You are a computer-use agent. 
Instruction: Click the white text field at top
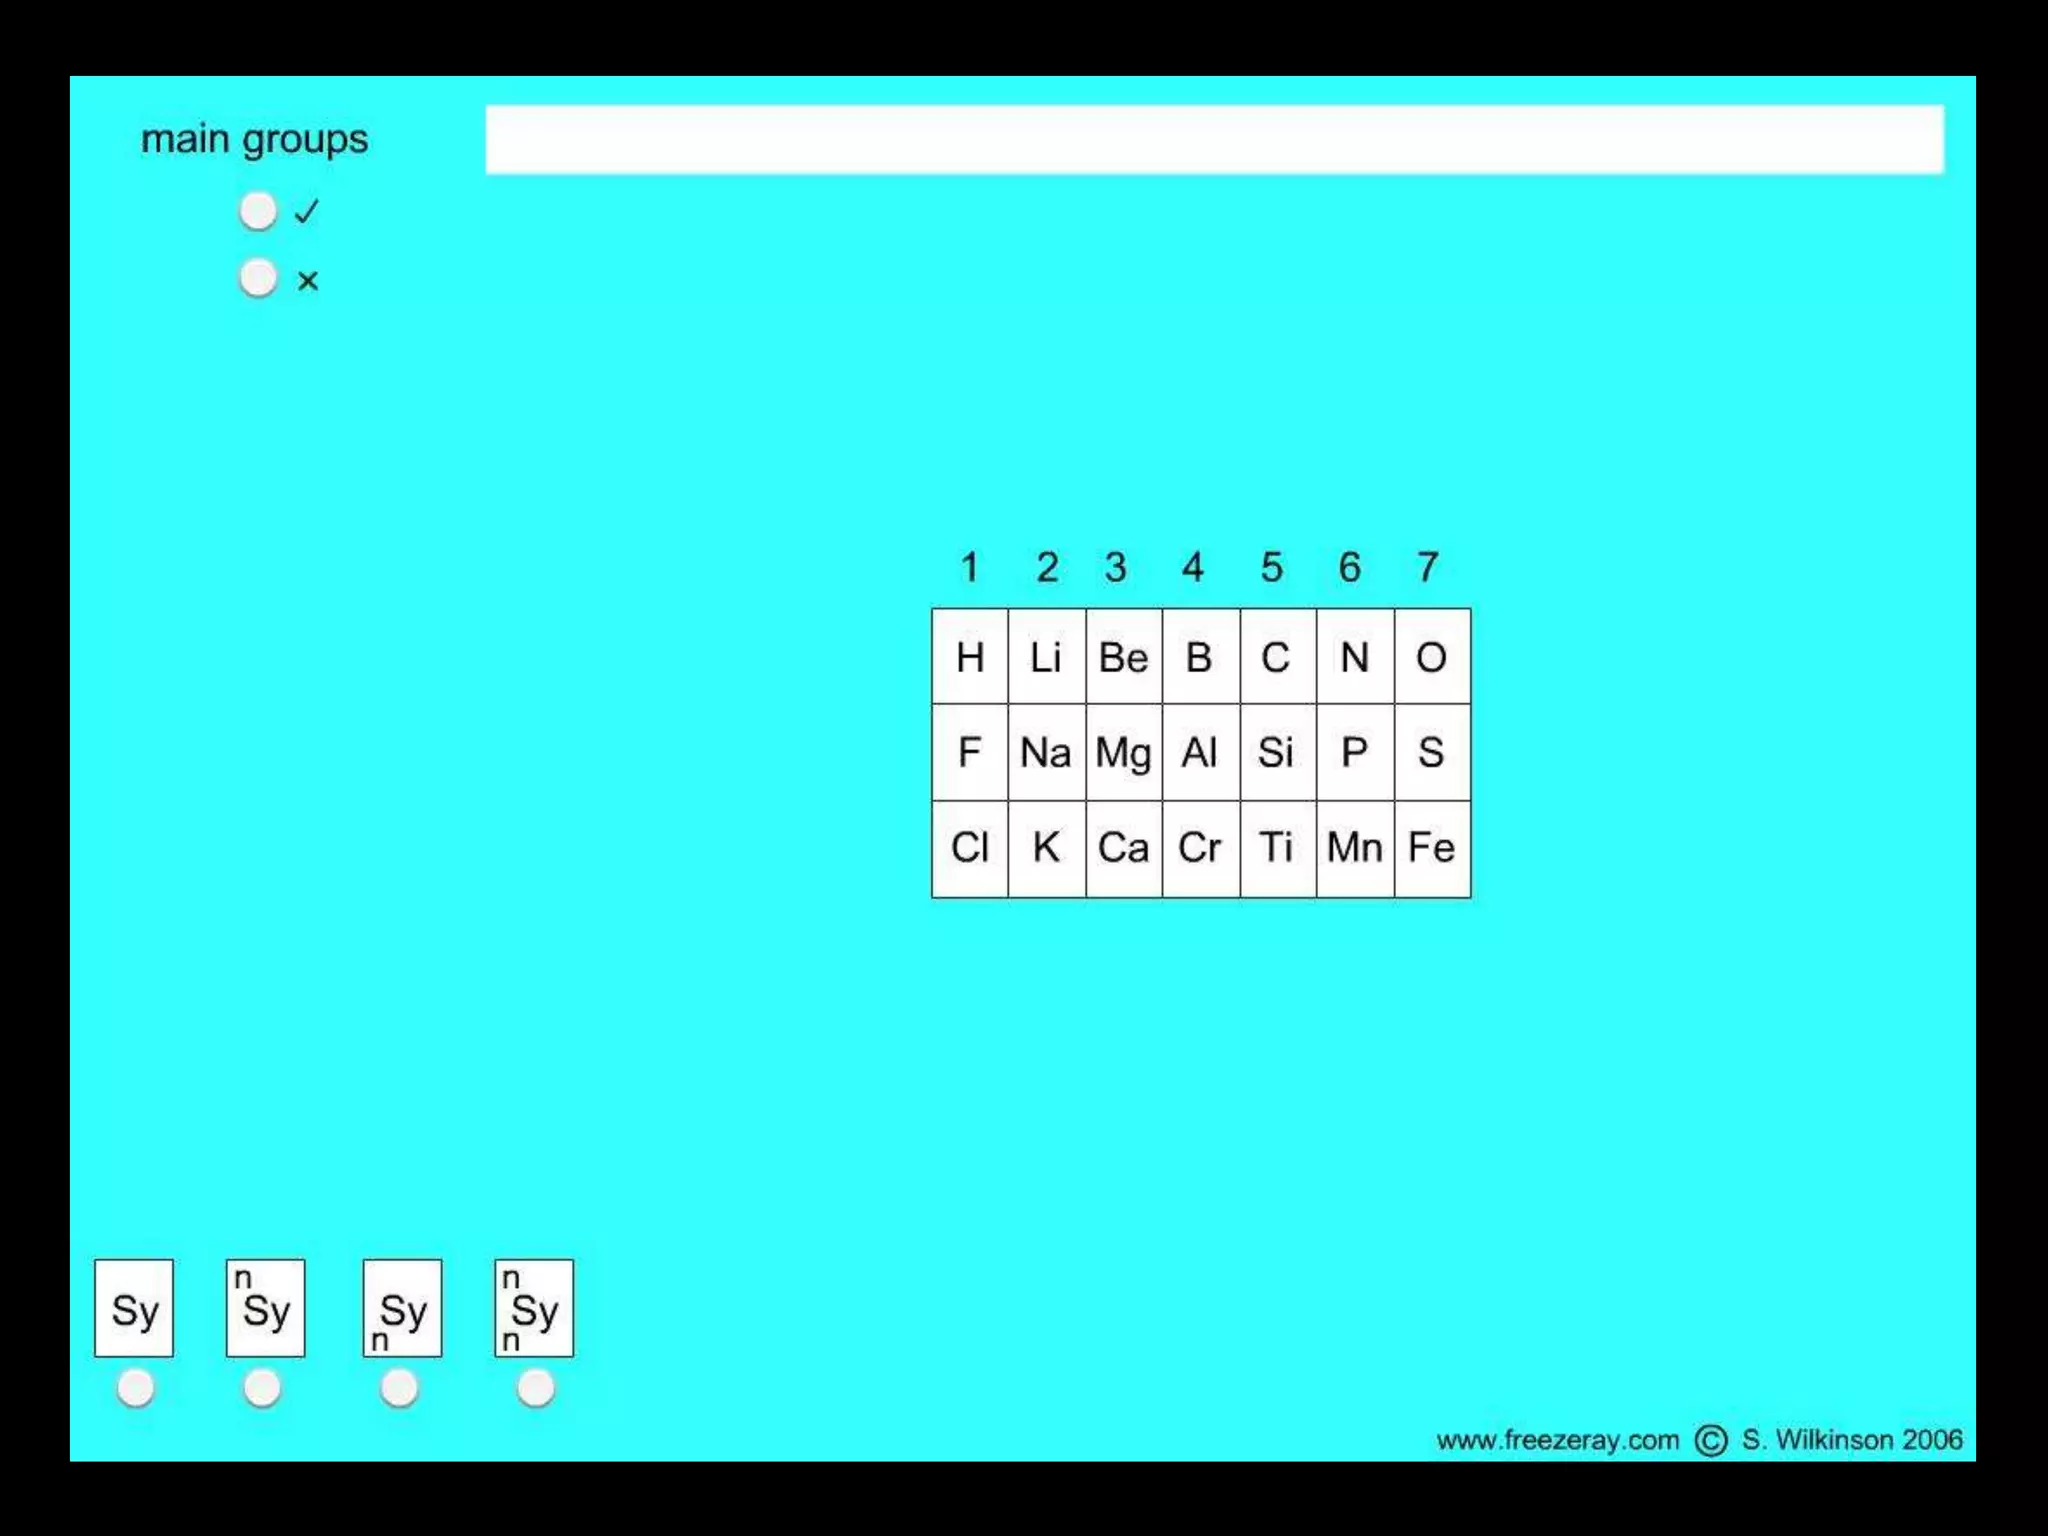coord(1214,140)
